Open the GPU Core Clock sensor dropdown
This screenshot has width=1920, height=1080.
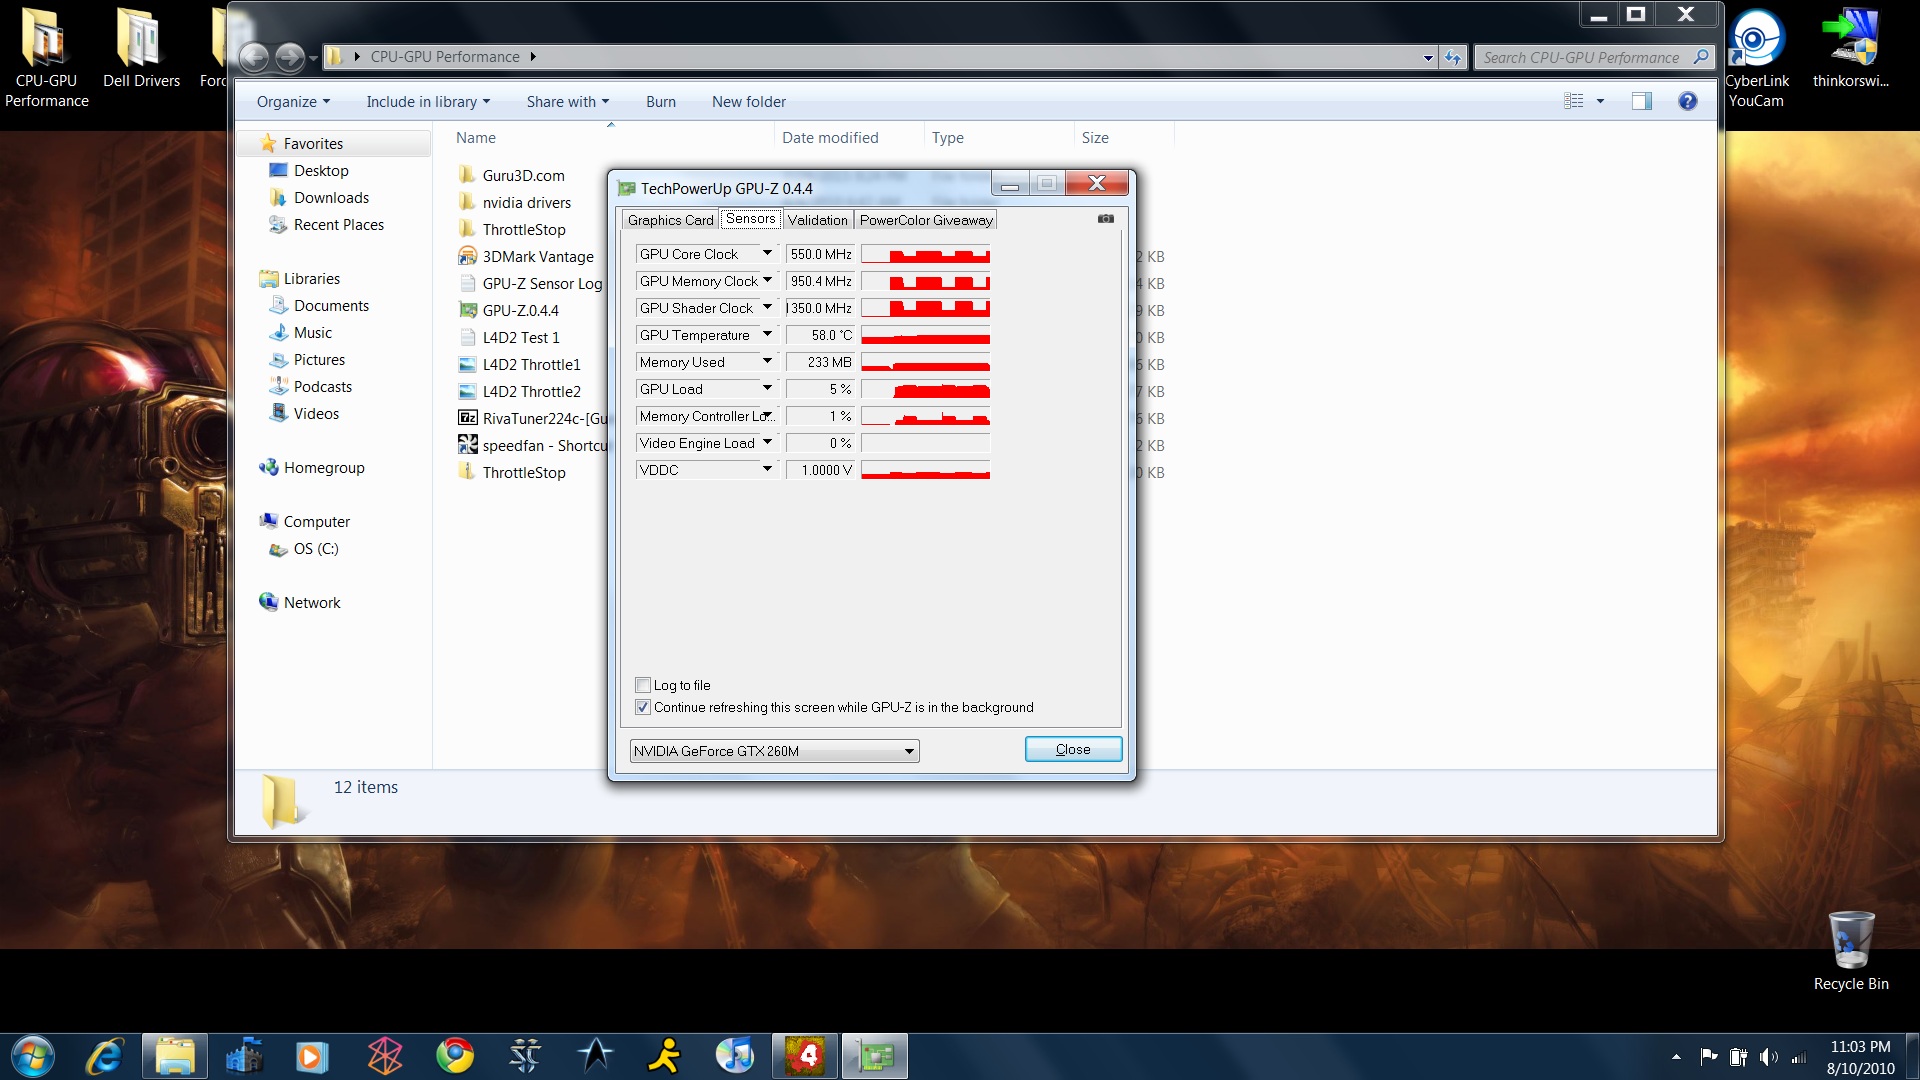pyautogui.click(x=767, y=254)
